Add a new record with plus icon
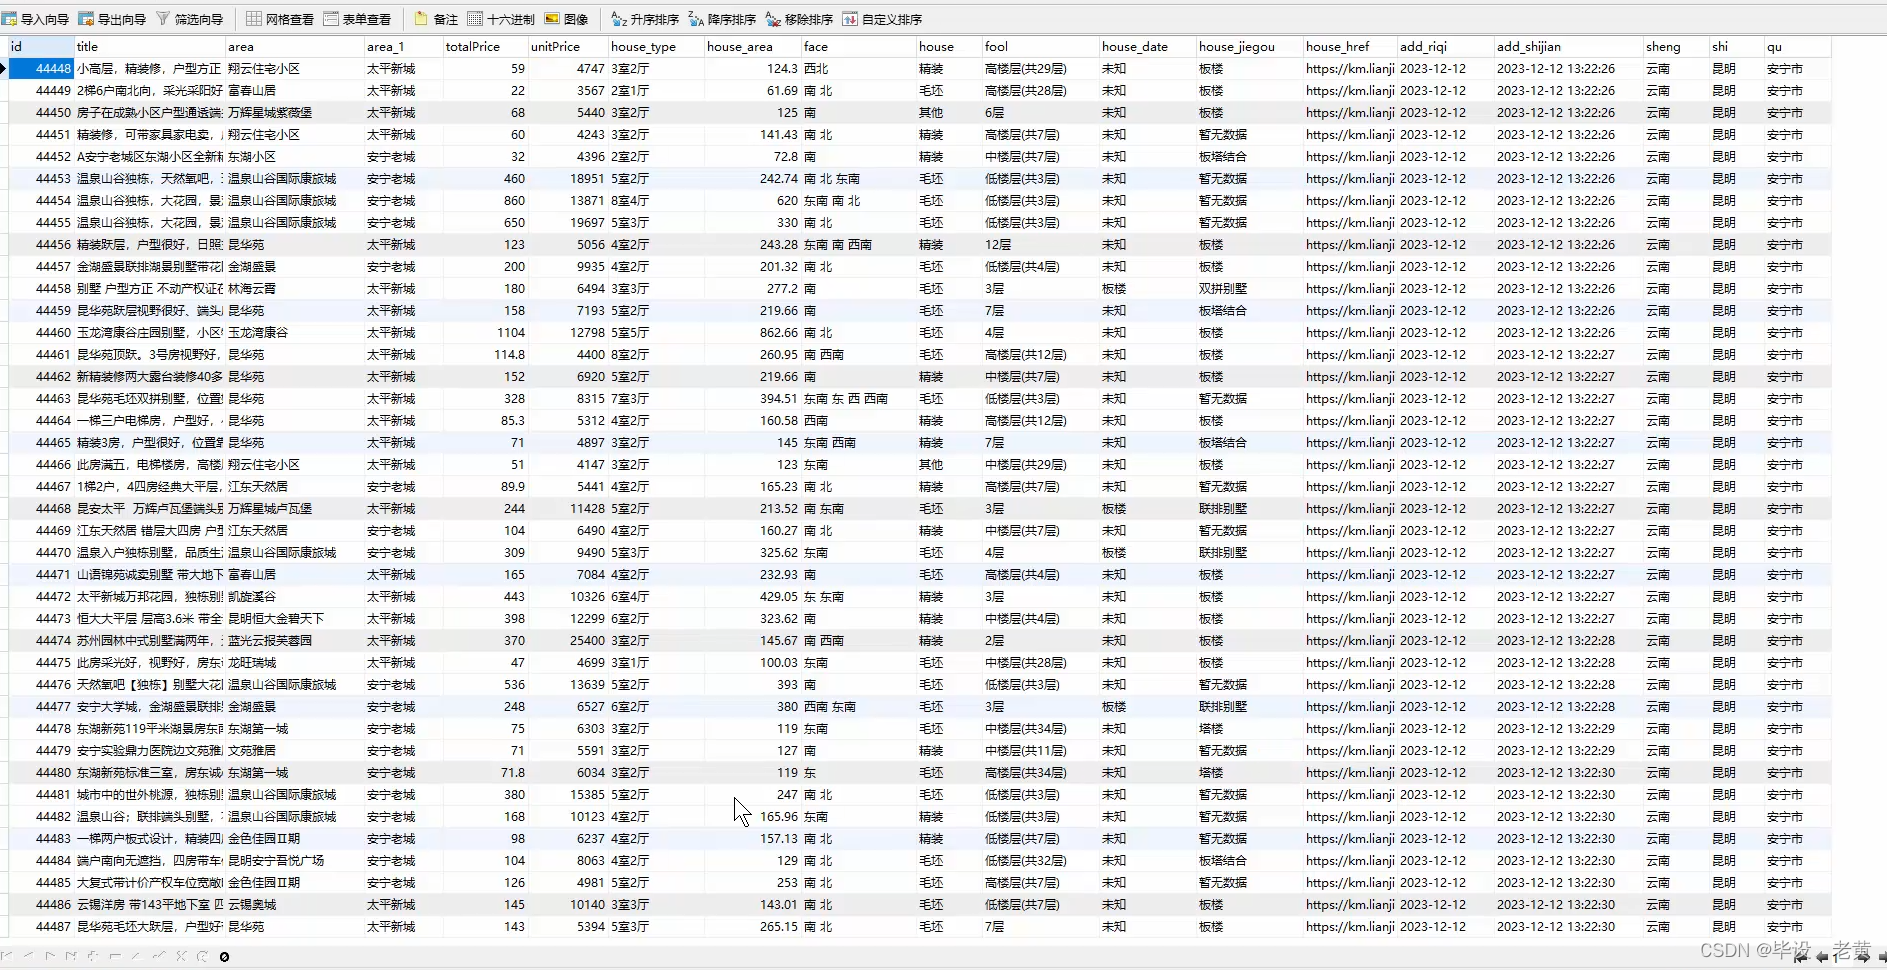This screenshot has width=1887, height=970. tap(93, 956)
